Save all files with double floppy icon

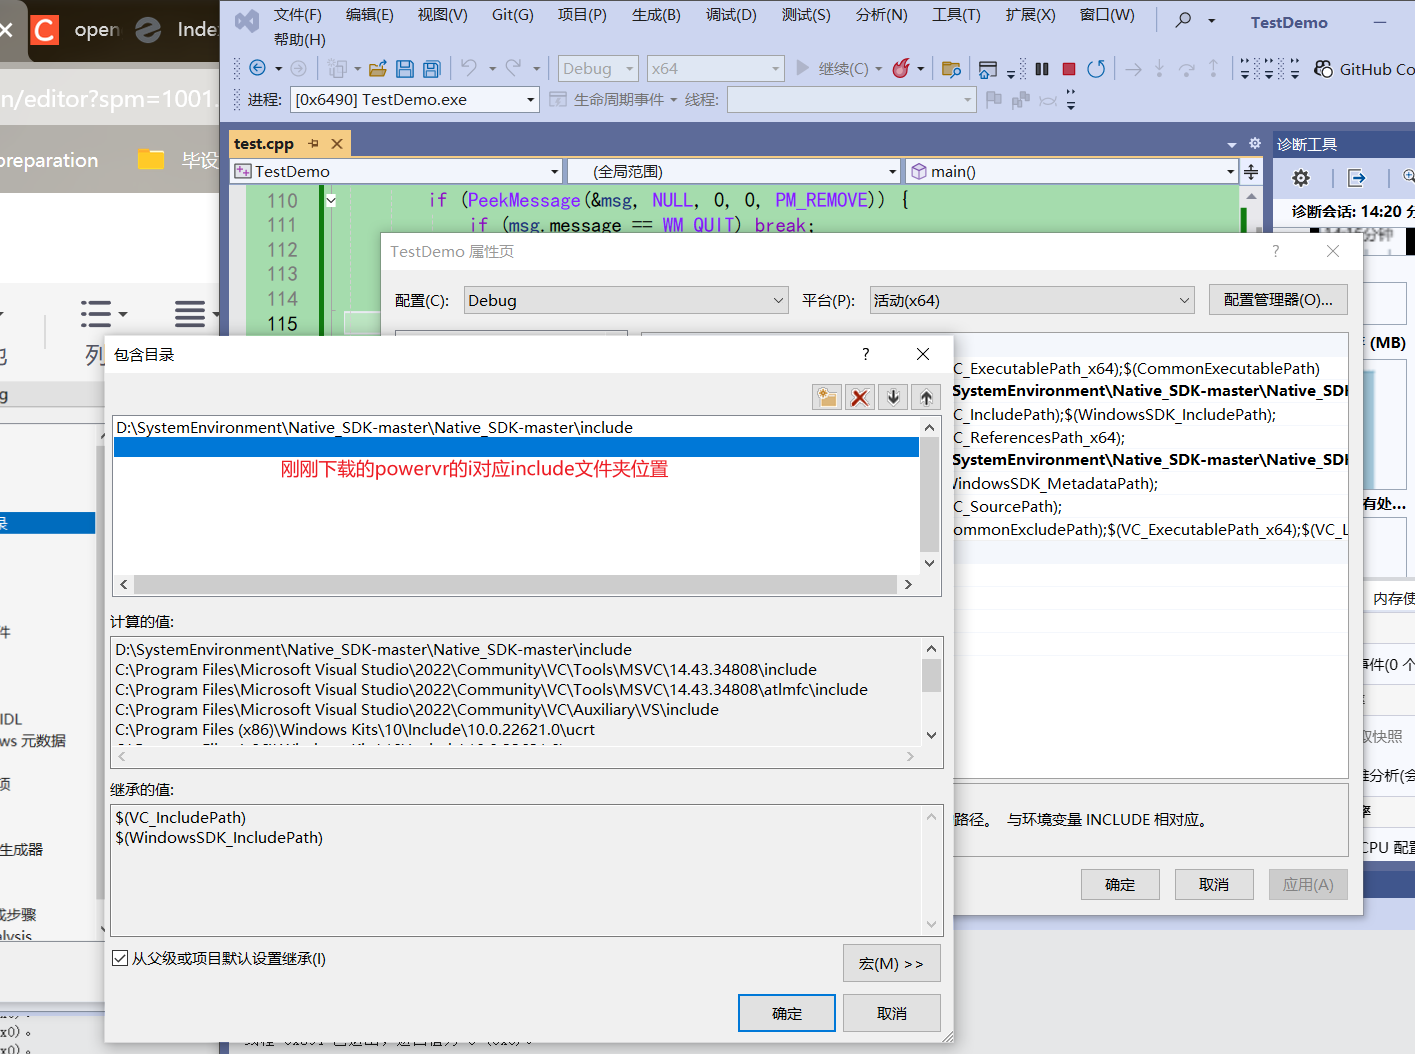point(432,68)
